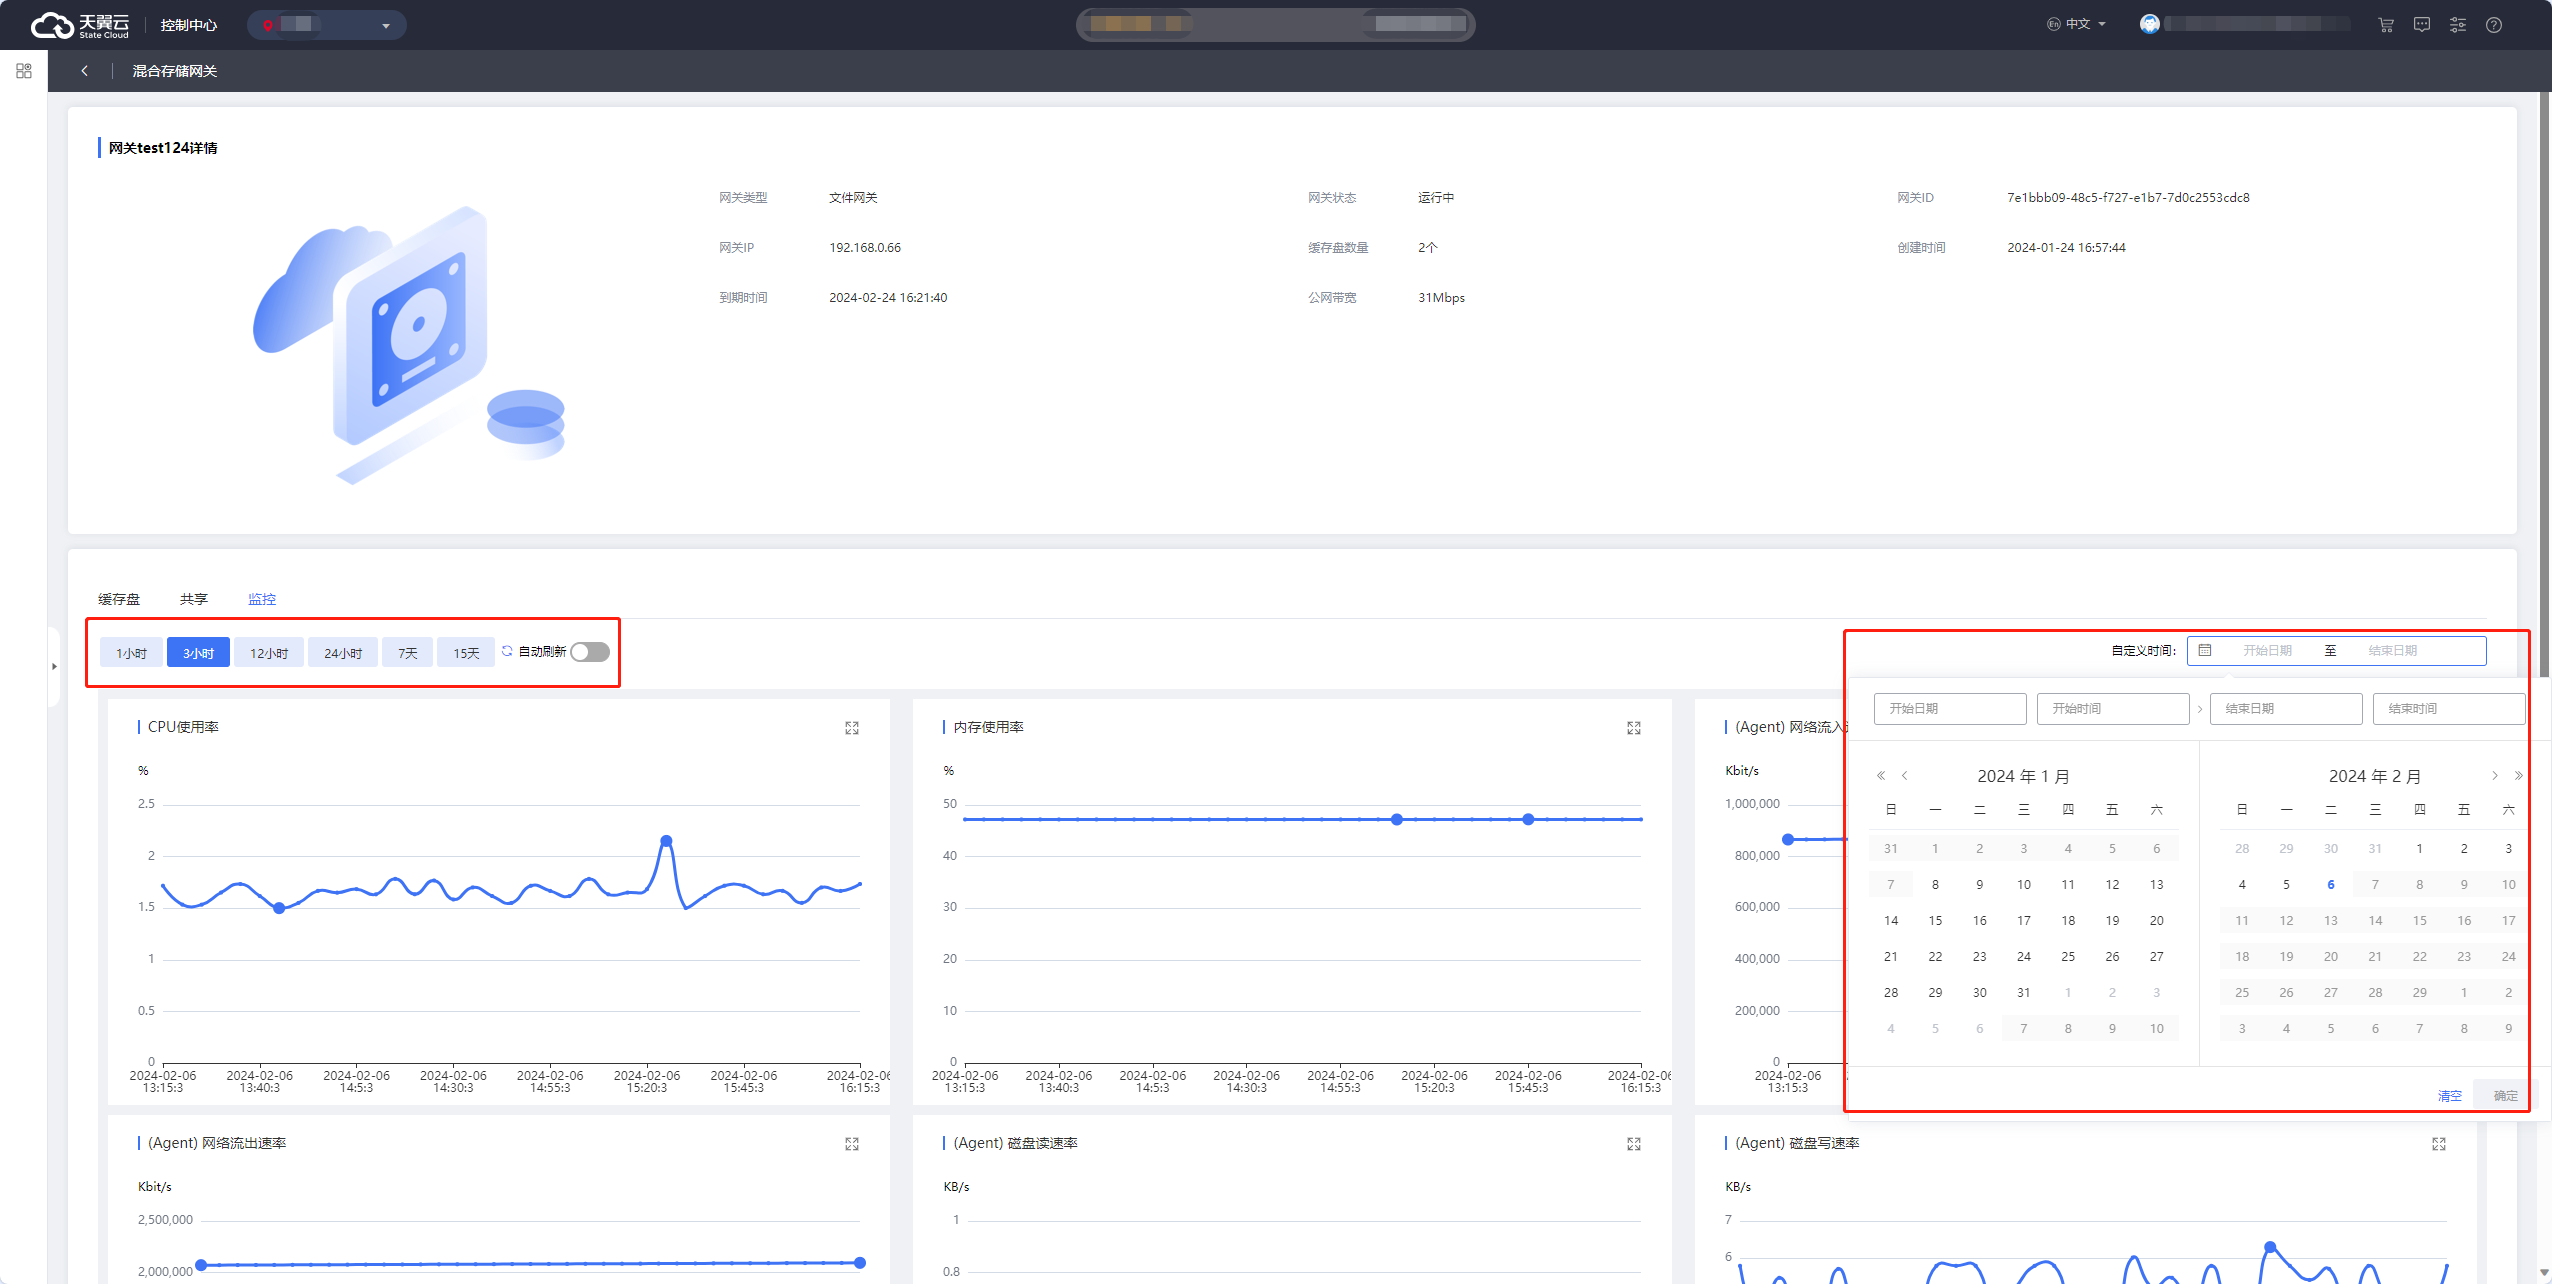Expand the CPU使用率 chart fullscreen
Viewport: 2552px width, 1284px height.
852,728
